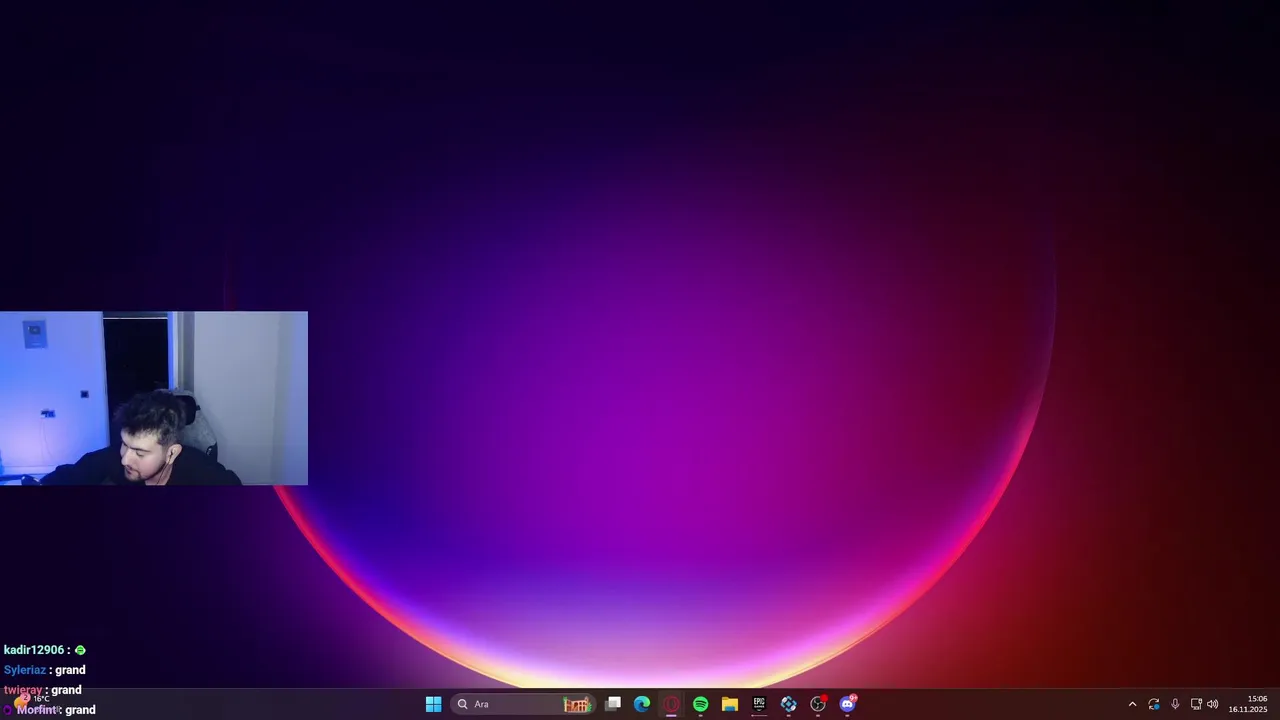Expand the hidden system tray icons chevron
The height and width of the screenshot is (720, 1280).
coord(1132,704)
